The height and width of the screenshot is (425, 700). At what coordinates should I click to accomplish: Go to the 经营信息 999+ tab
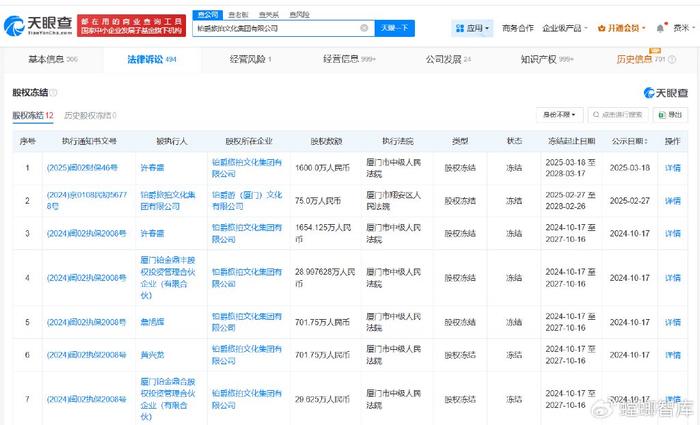(x=350, y=59)
